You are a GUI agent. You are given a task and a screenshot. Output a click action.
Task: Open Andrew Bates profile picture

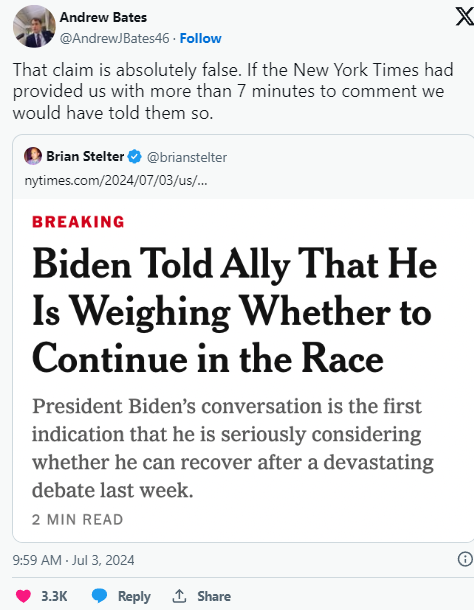click(34, 26)
